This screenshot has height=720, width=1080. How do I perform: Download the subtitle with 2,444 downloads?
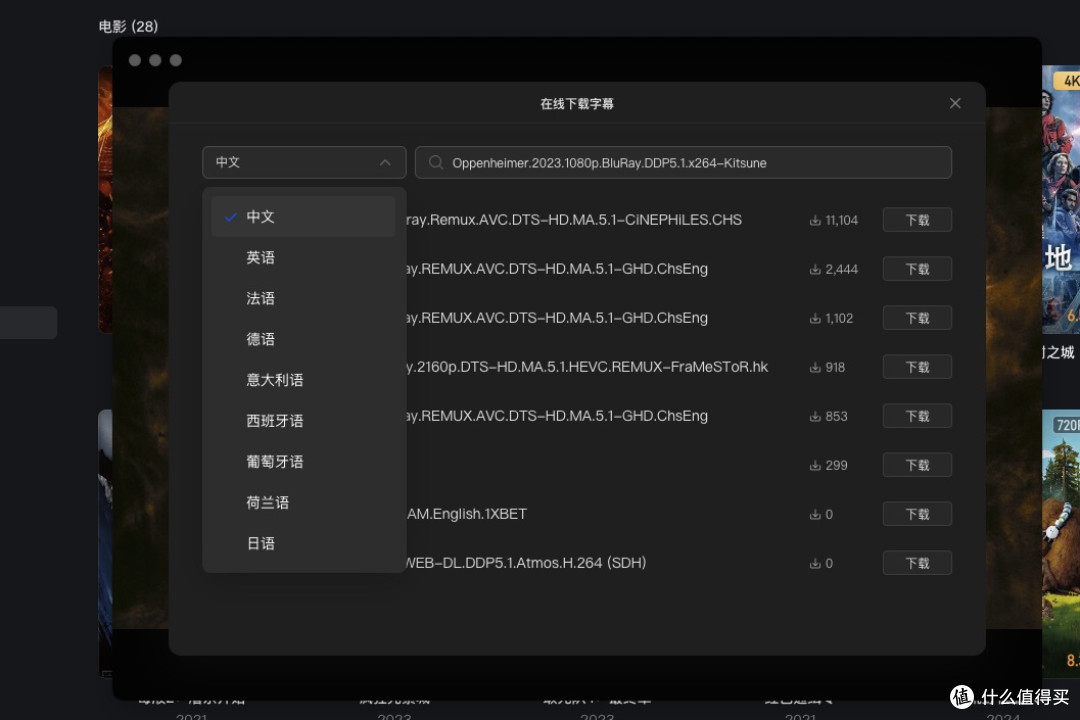pos(917,269)
